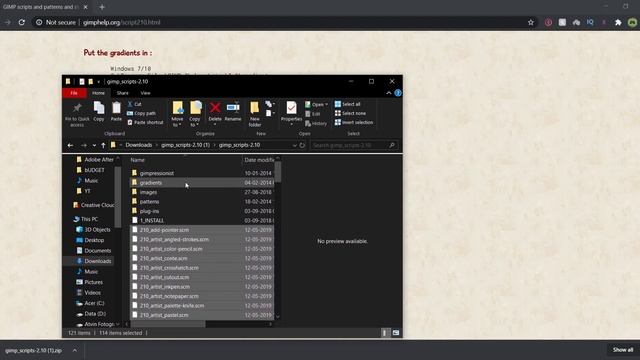Open the recent locations dropdown arrow
The height and width of the screenshot is (360, 640).
pyautogui.click(x=94, y=145)
